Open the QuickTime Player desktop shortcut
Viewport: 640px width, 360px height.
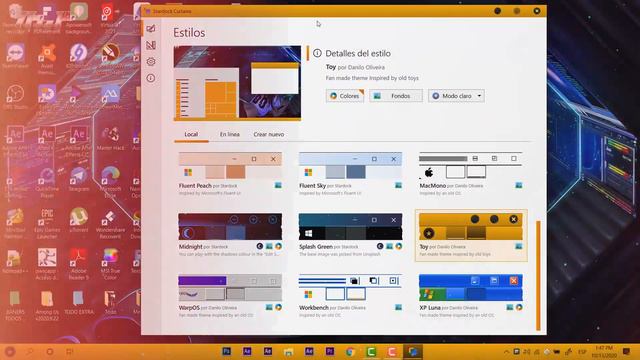pos(47,182)
